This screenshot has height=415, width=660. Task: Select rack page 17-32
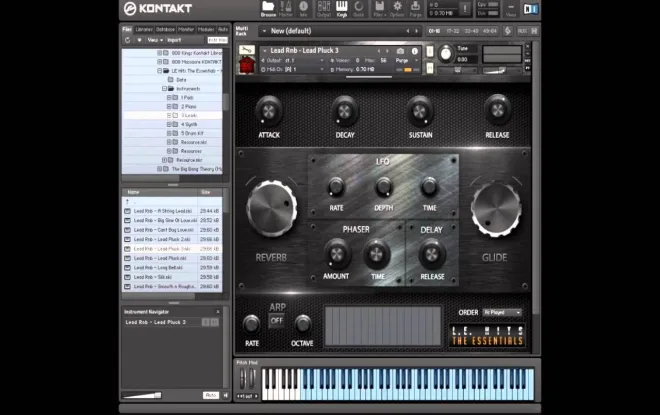(452, 31)
